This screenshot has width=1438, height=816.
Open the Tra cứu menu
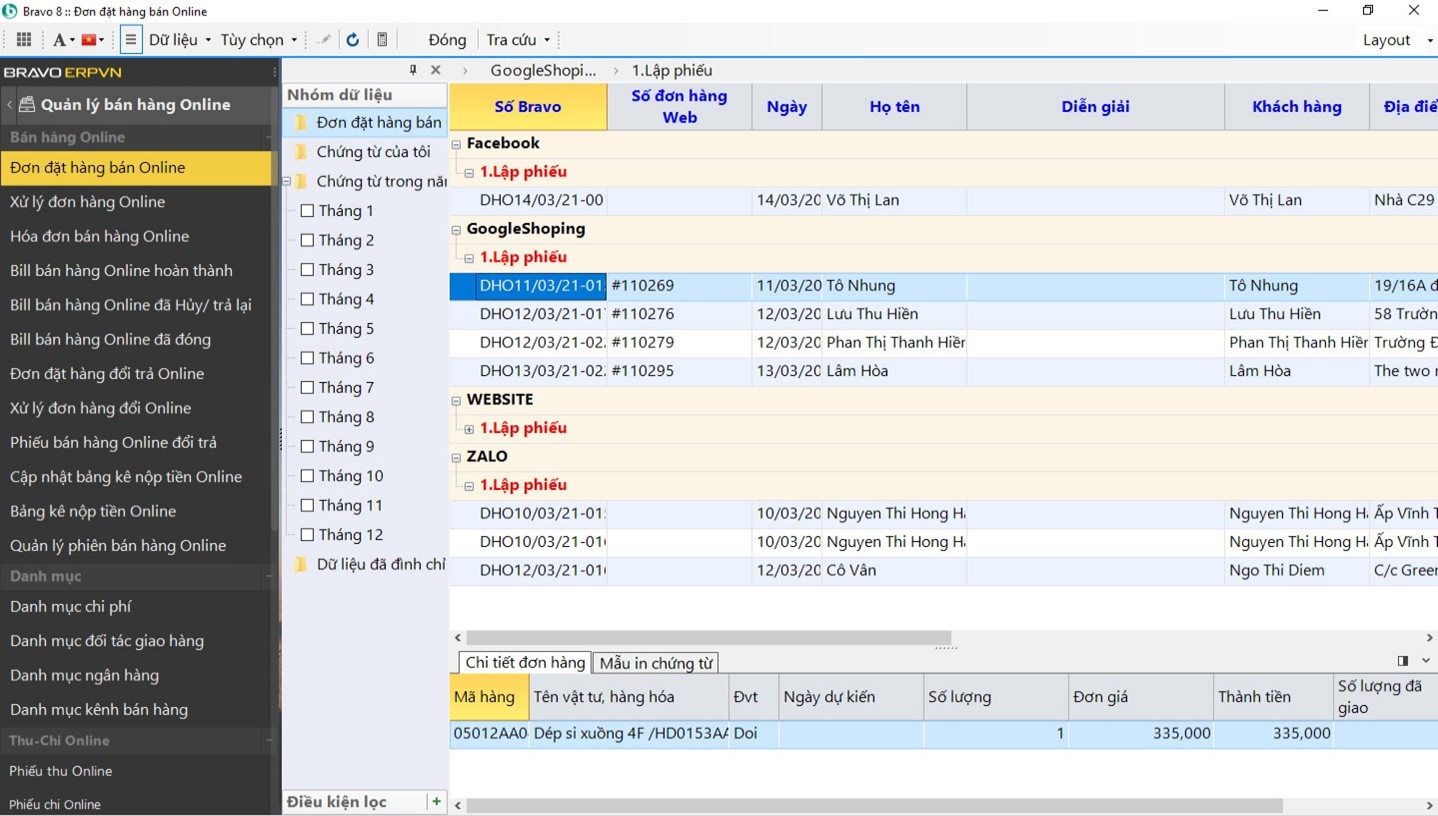(518, 40)
